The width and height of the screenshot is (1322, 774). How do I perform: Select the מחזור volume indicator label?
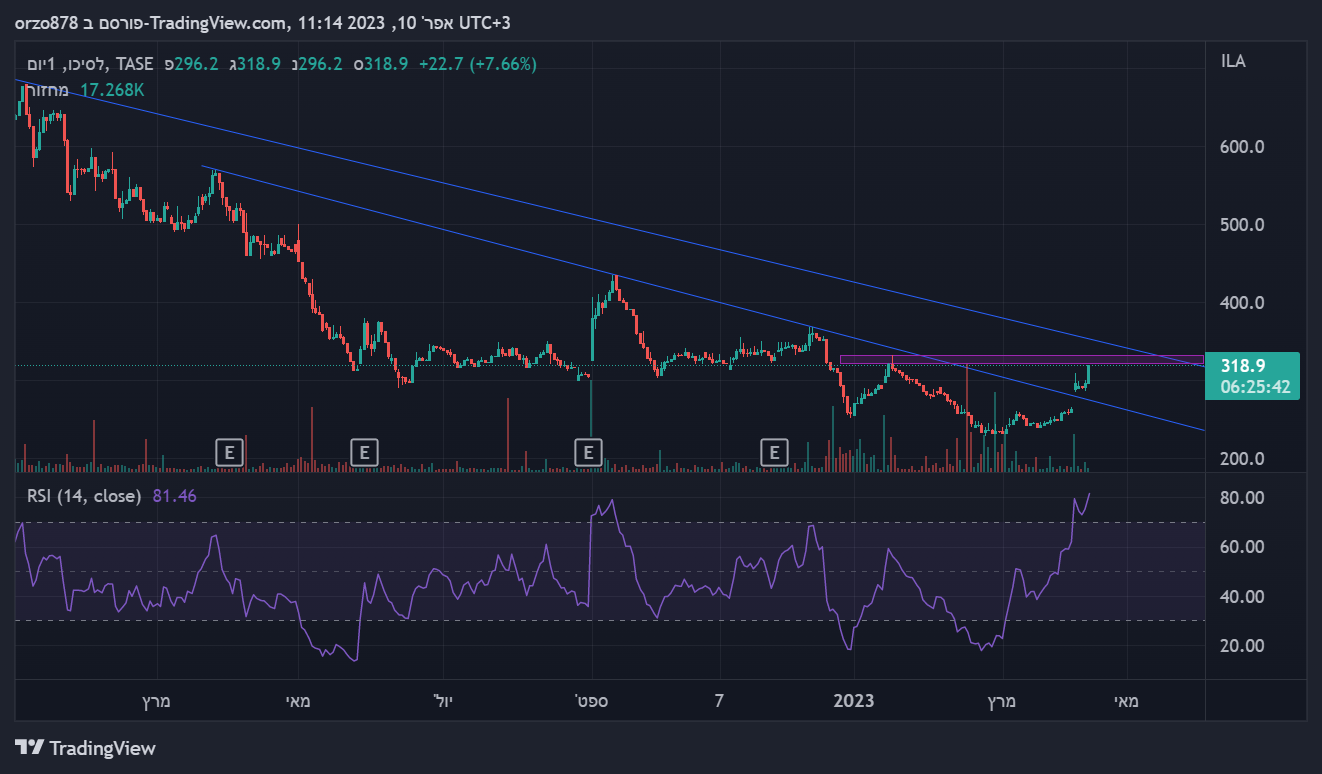click(x=47, y=90)
